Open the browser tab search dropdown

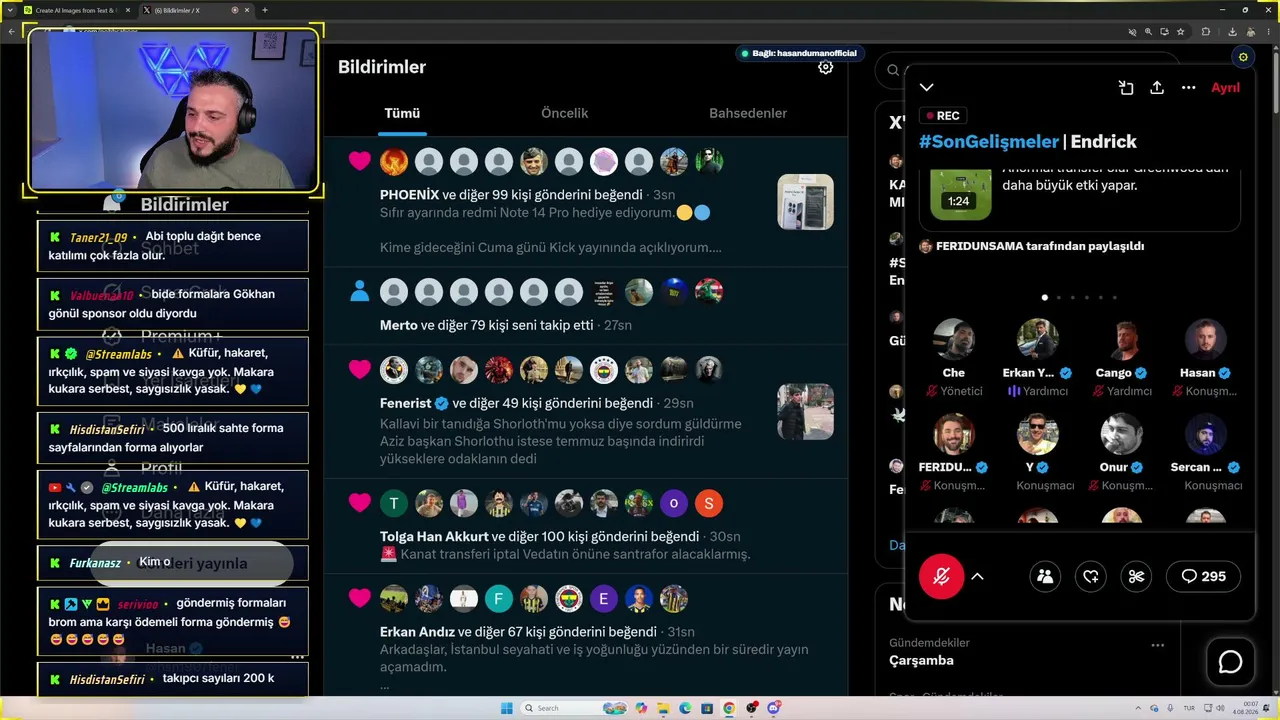(11, 10)
